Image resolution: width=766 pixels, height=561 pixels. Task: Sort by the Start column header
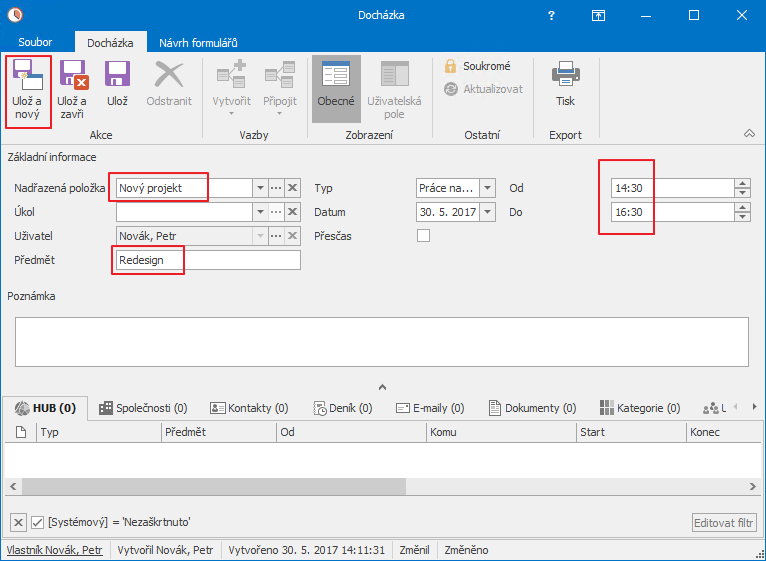pos(632,432)
